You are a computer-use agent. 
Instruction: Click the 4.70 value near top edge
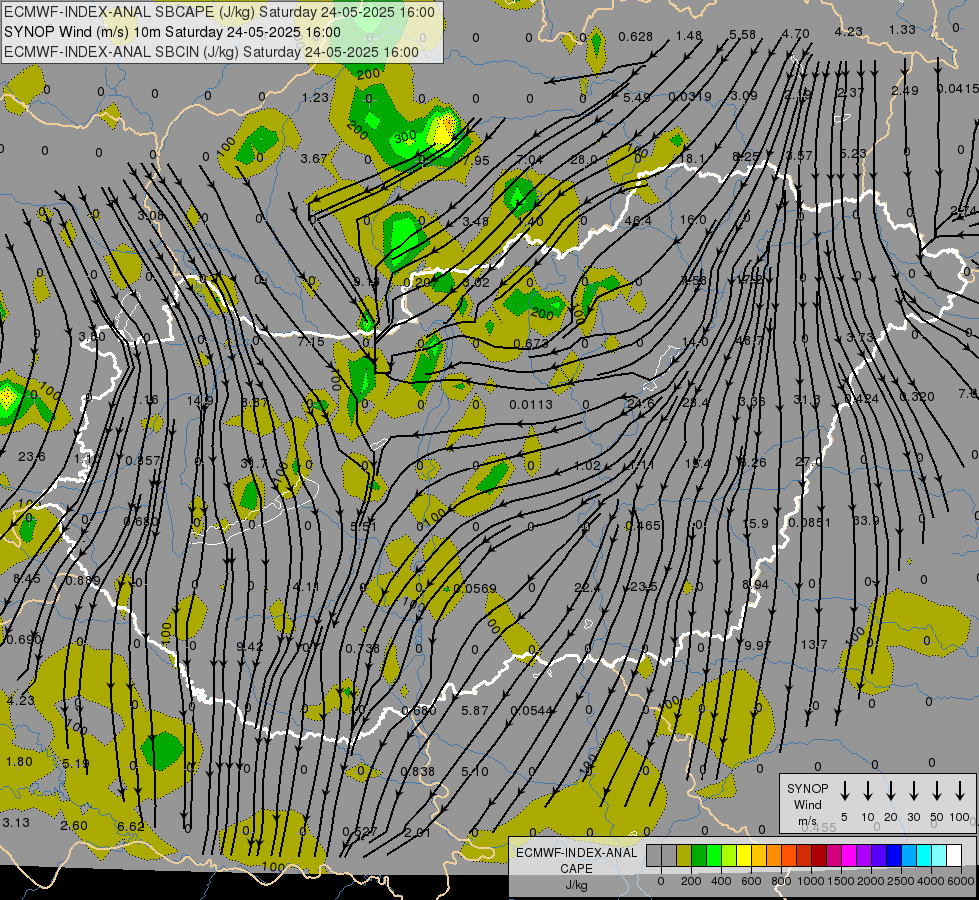point(795,34)
